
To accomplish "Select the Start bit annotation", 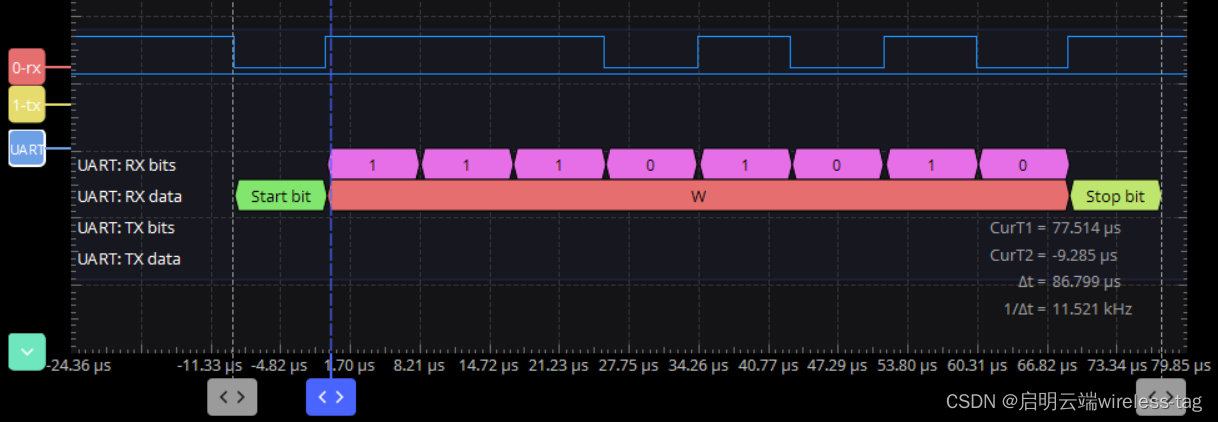I will point(281,196).
